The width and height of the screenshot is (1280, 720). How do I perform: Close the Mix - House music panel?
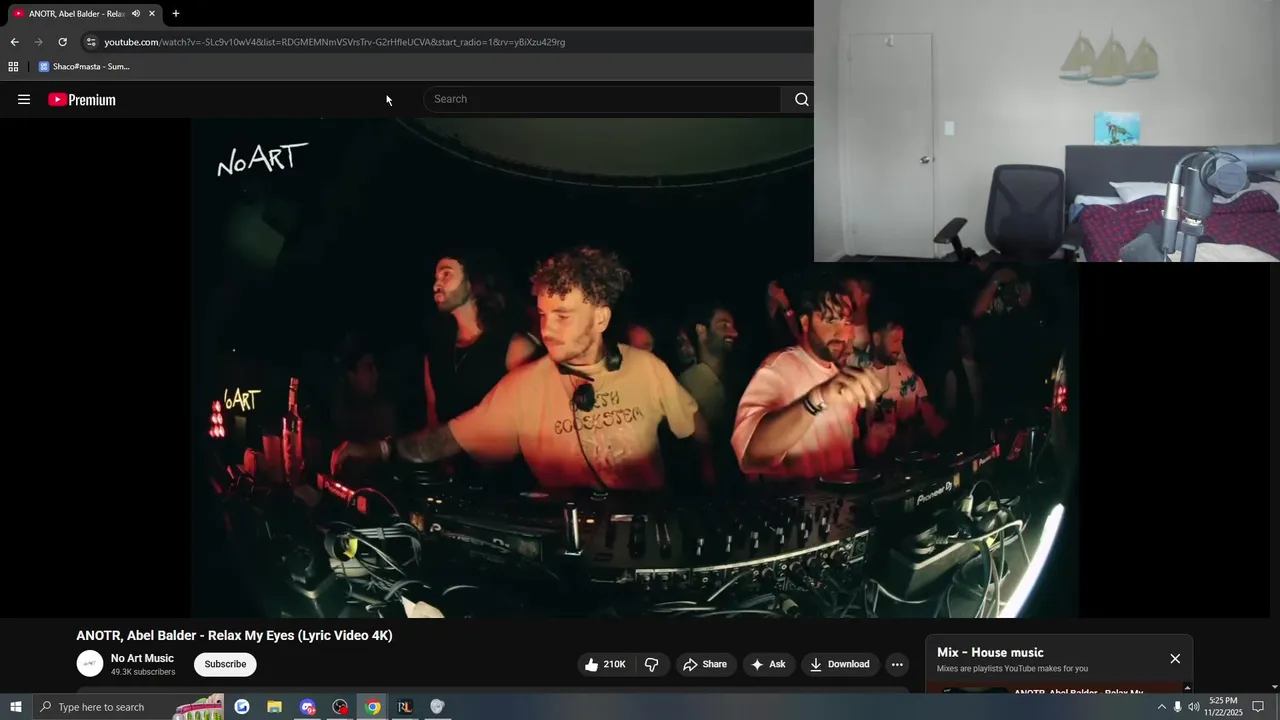click(x=1175, y=659)
